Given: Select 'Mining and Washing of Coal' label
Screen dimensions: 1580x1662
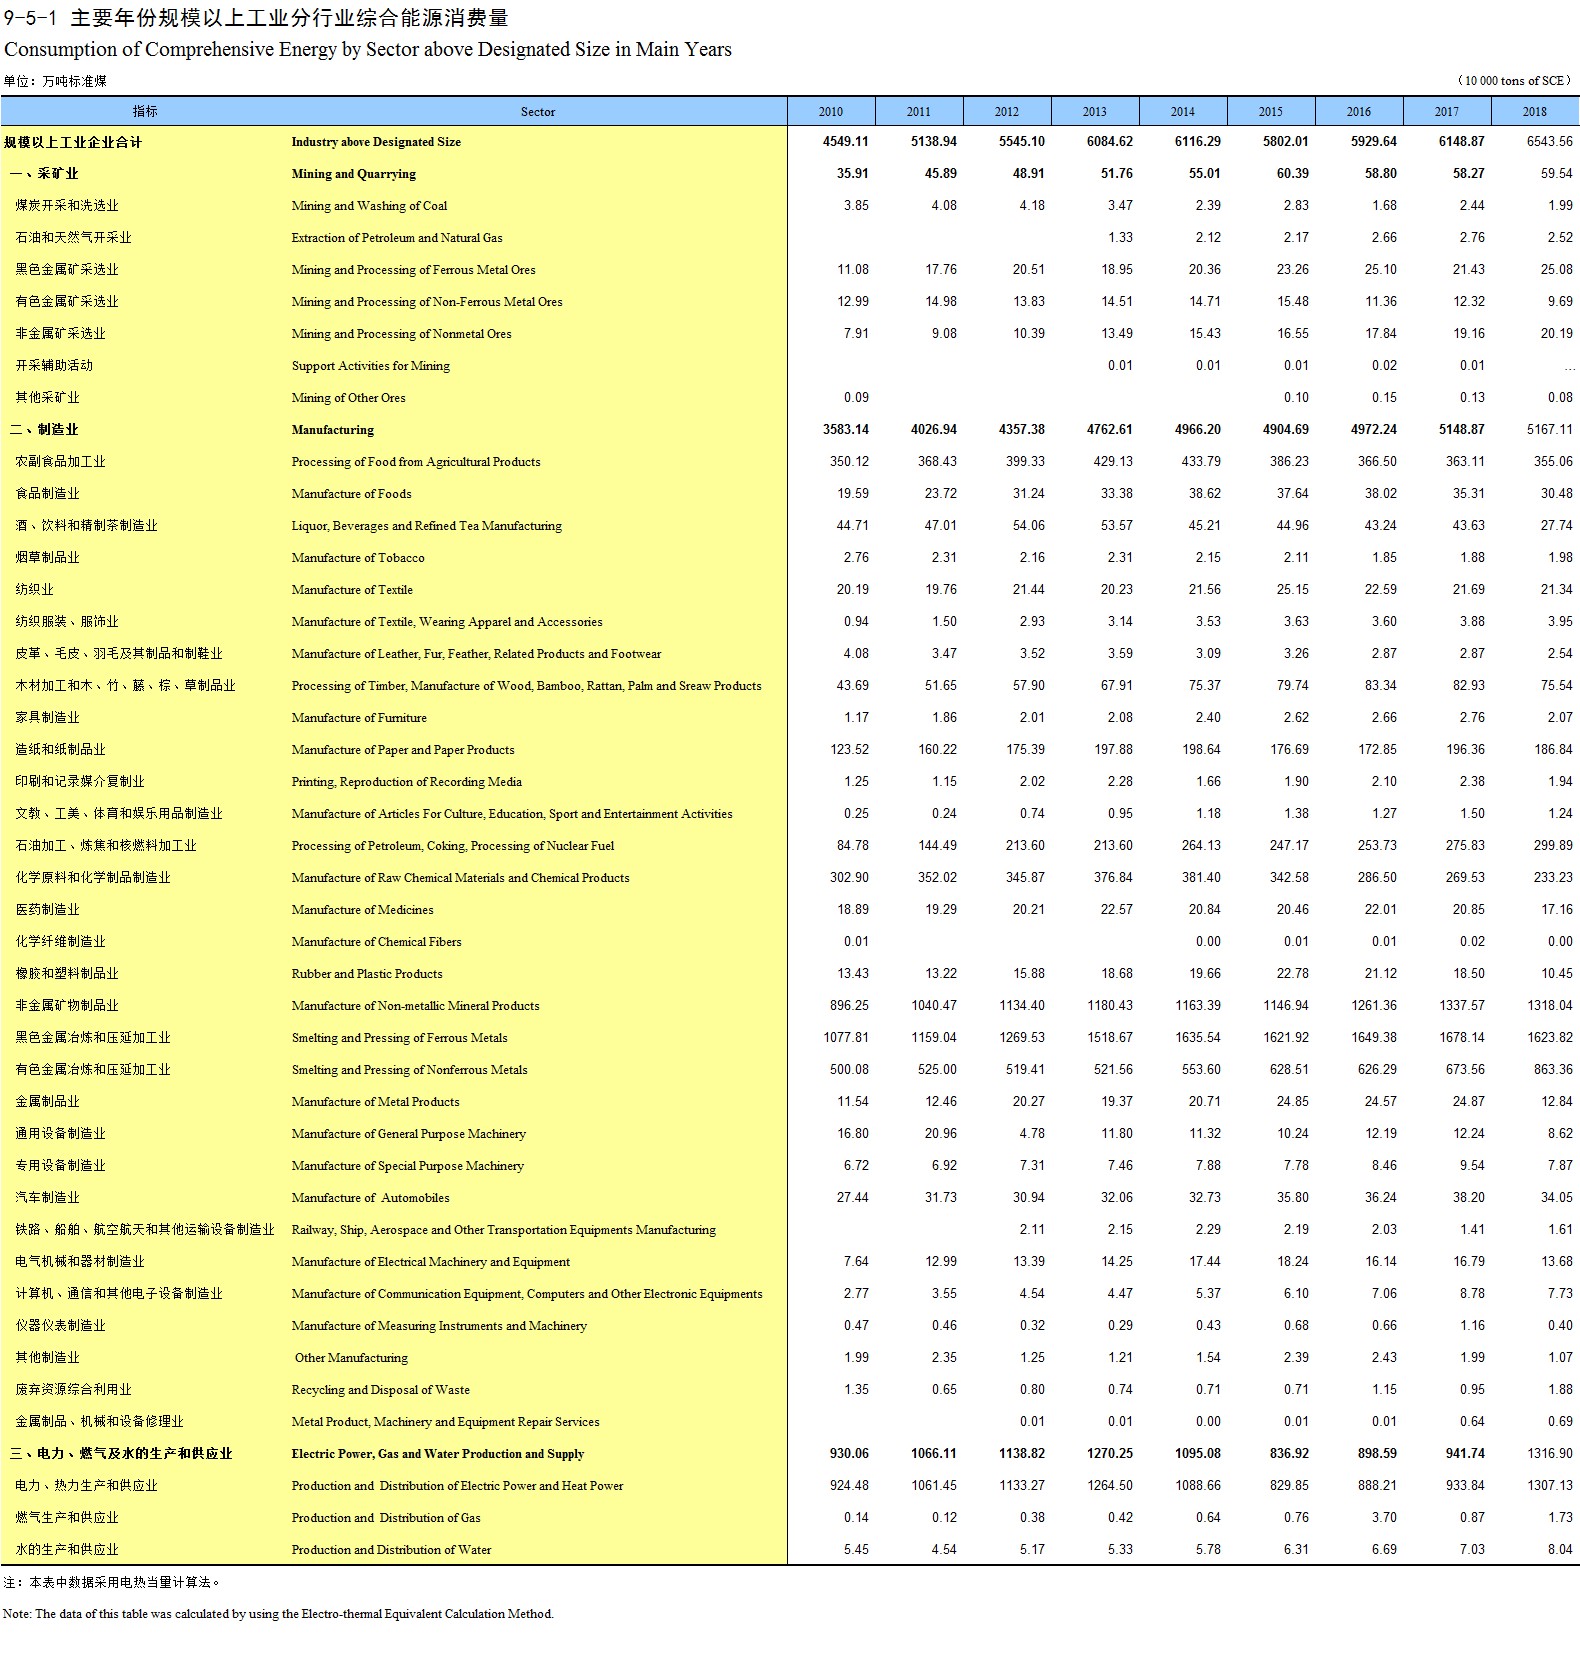Looking at the screenshot, I should [369, 206].
